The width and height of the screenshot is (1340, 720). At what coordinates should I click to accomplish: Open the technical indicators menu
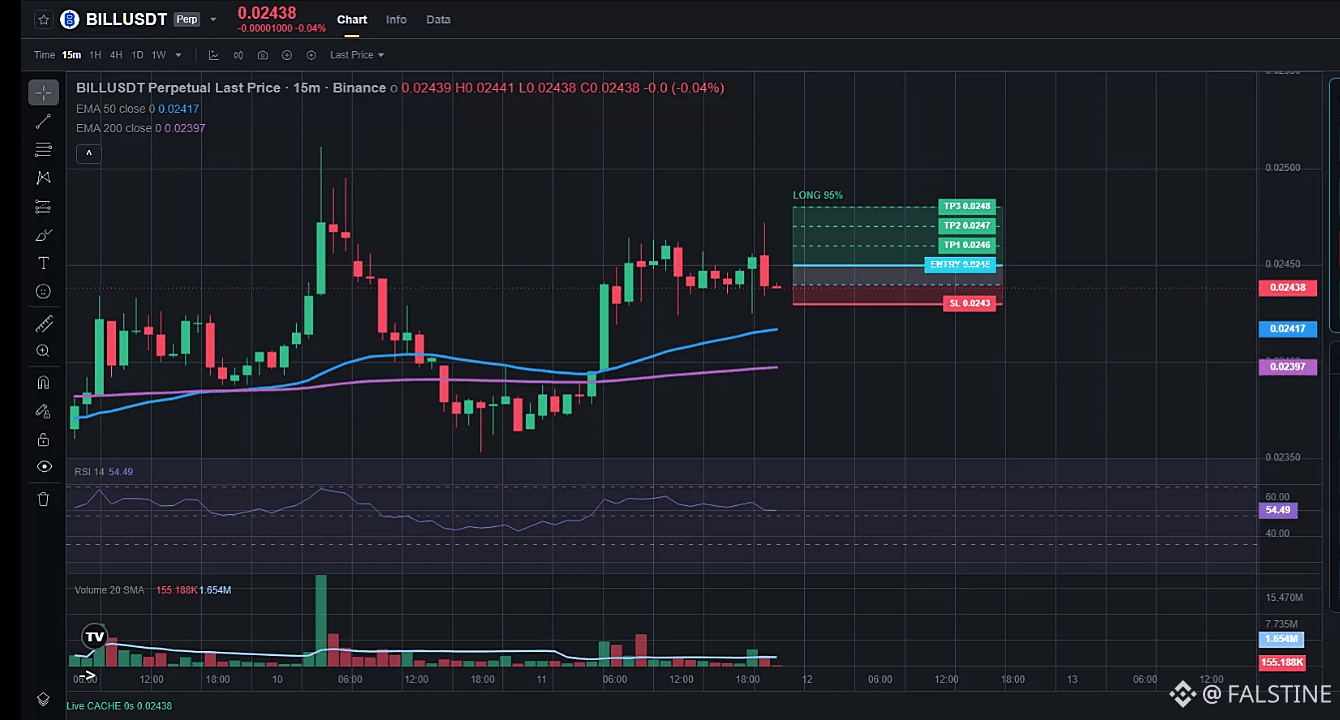214,55
